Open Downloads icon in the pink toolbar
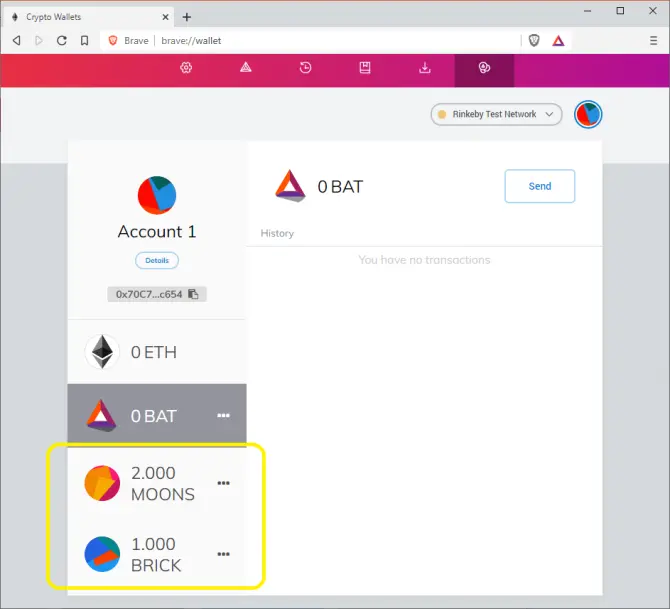The image size is (670, 609). point(425,68)
